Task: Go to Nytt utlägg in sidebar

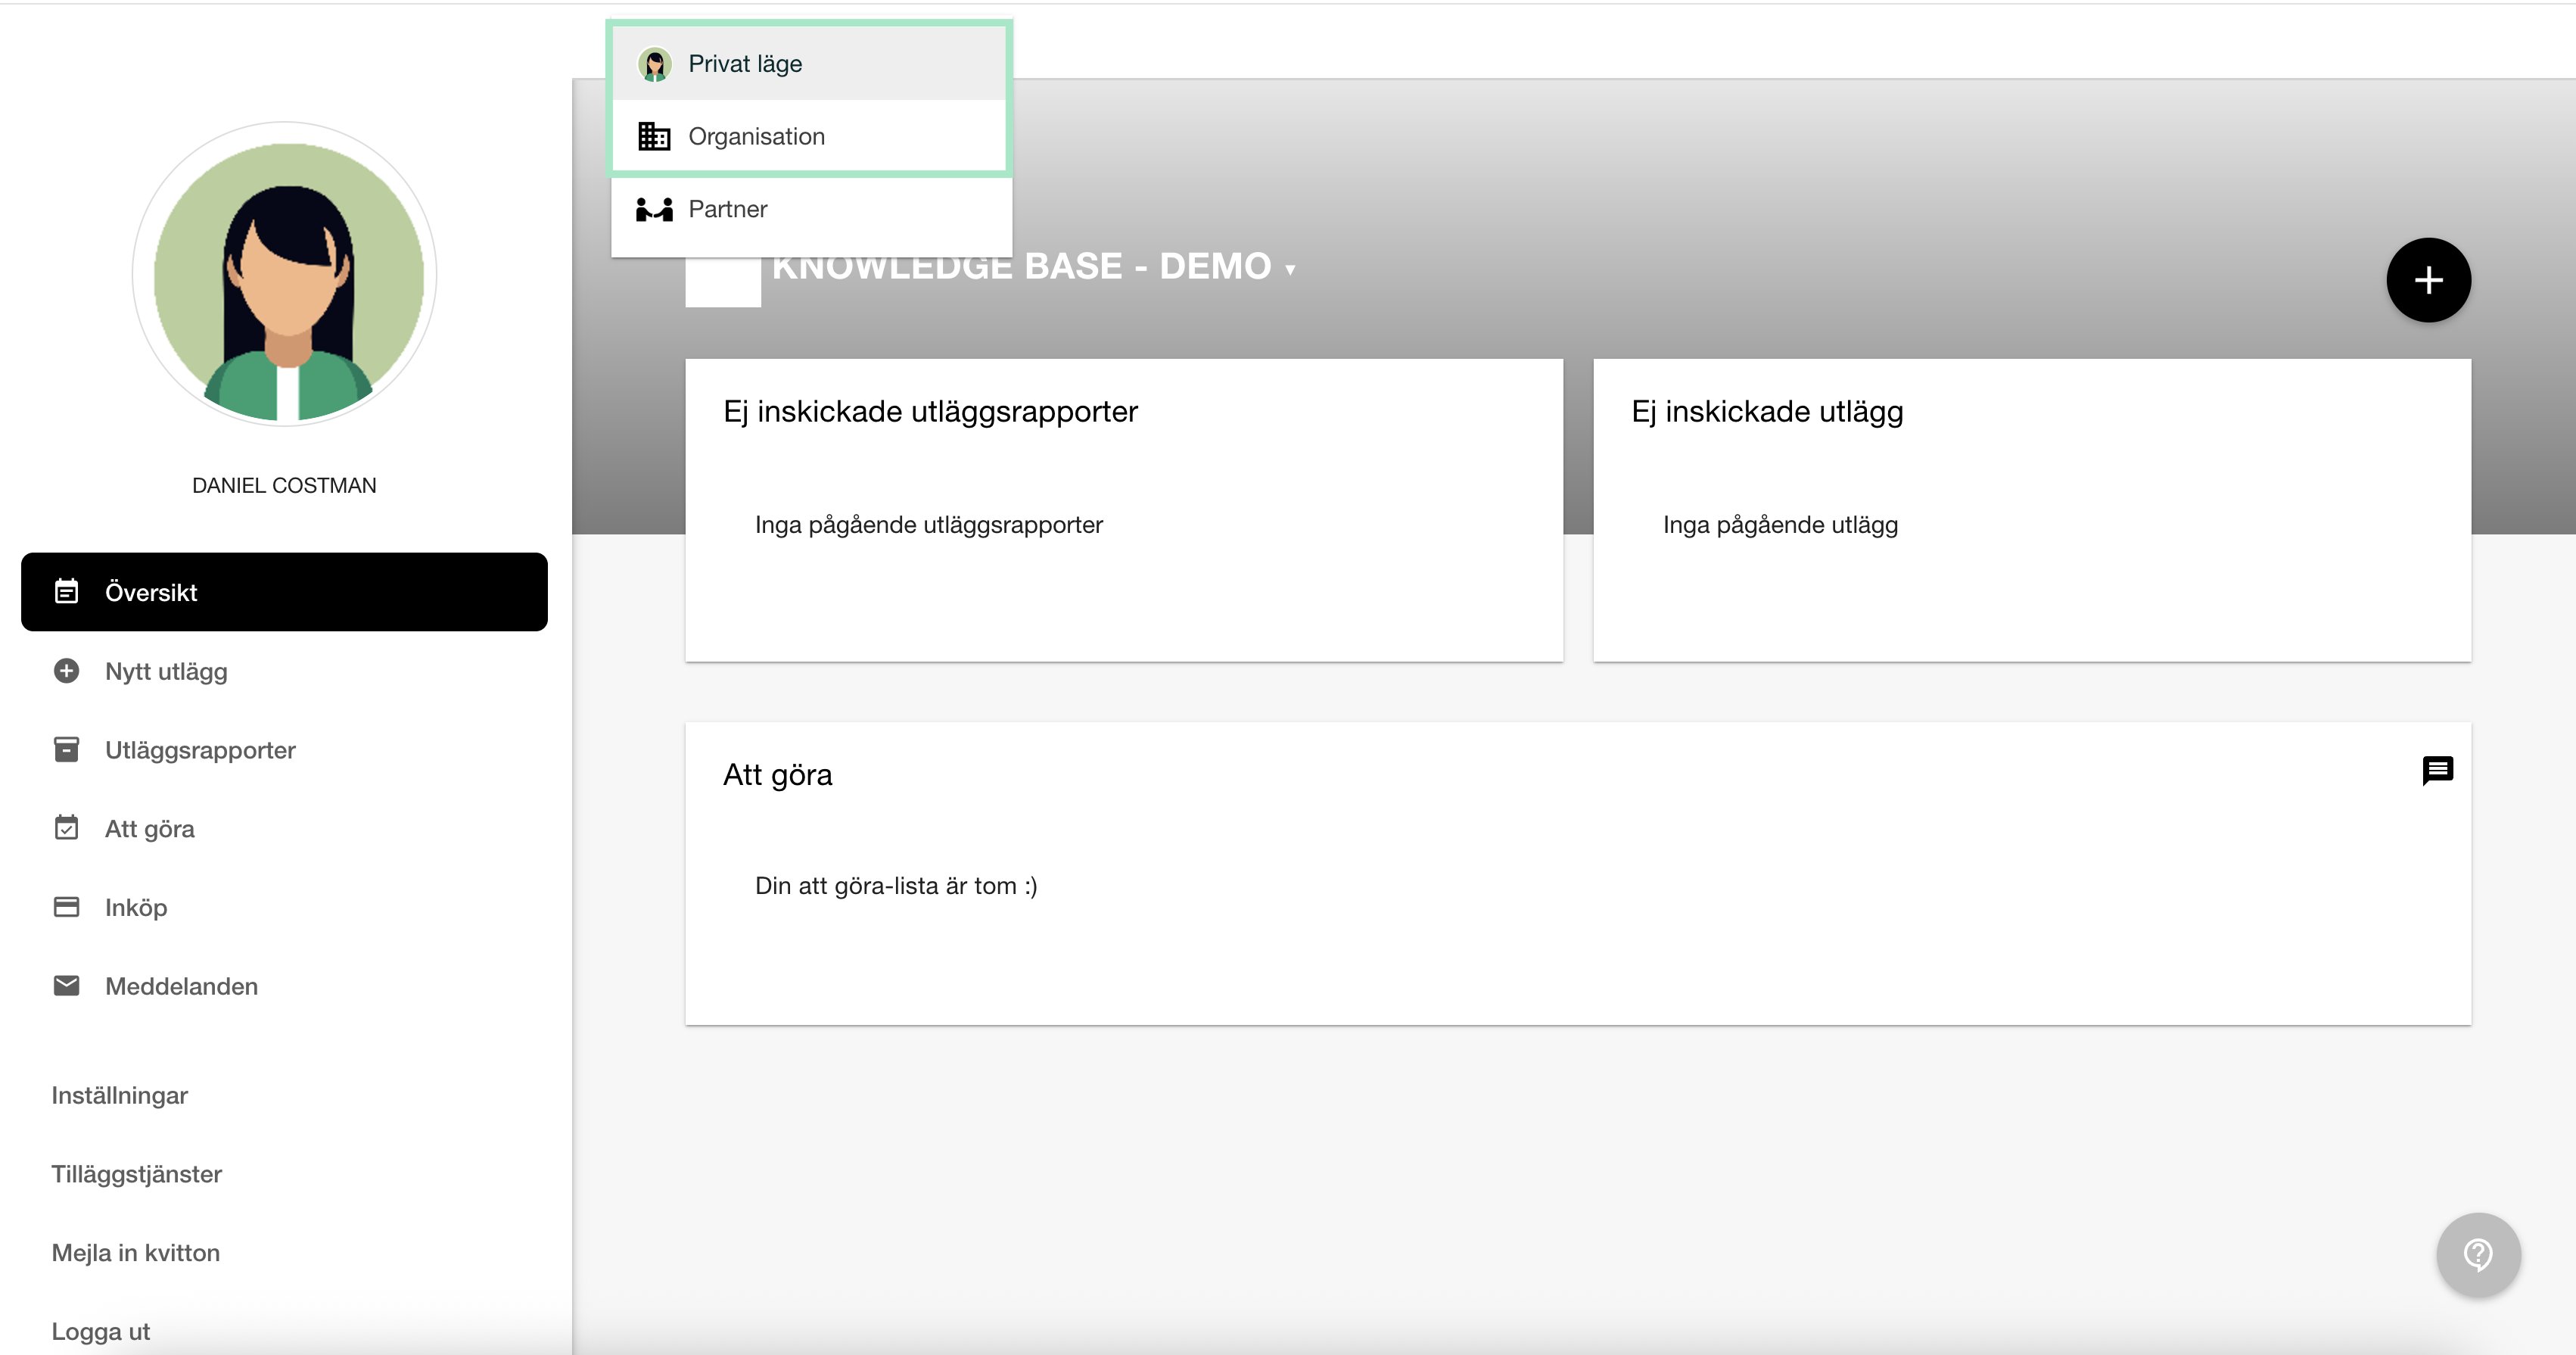Action: pos(284,671)
